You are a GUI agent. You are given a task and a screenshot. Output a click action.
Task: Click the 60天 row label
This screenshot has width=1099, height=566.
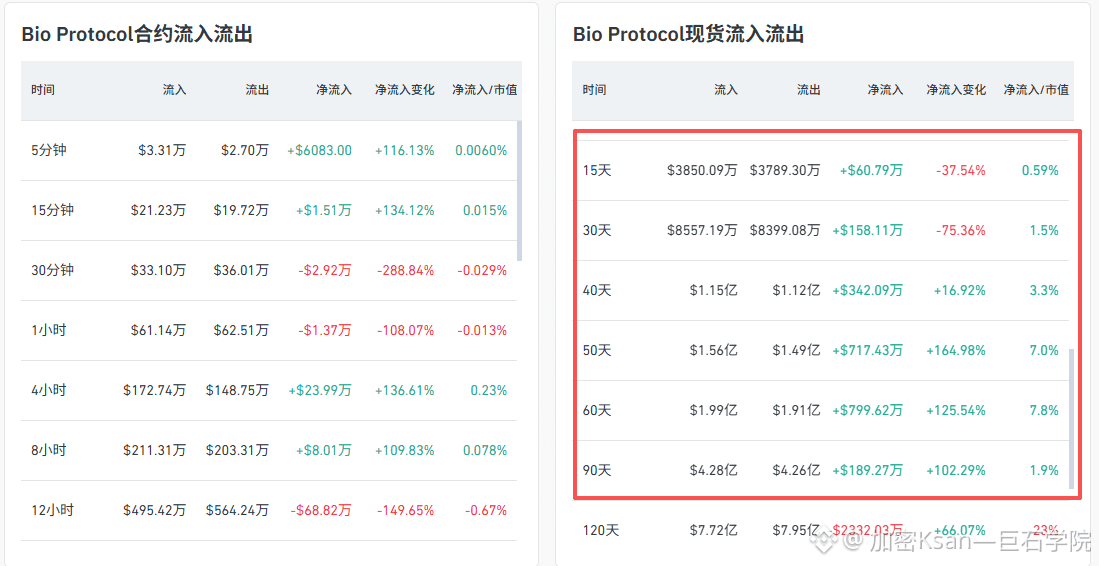click(x=597, y=410)
